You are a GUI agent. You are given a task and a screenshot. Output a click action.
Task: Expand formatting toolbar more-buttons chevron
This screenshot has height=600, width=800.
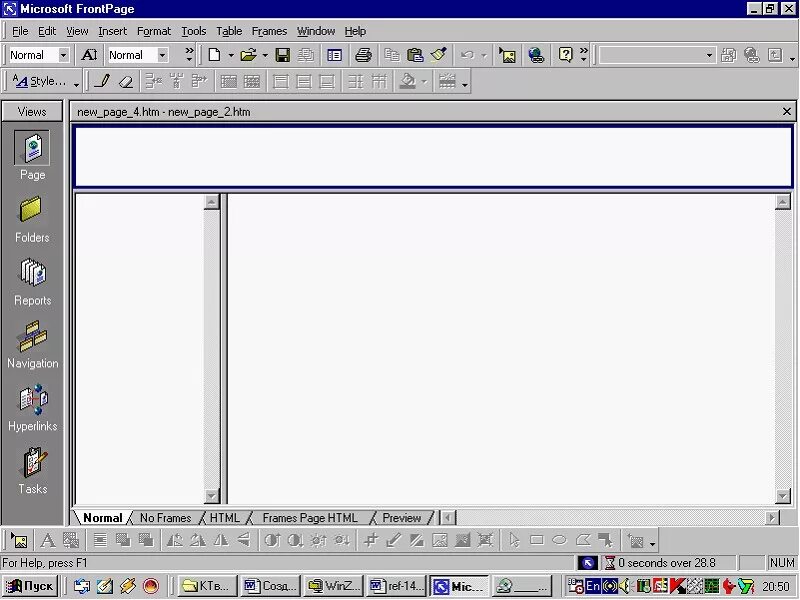point(189,55)
